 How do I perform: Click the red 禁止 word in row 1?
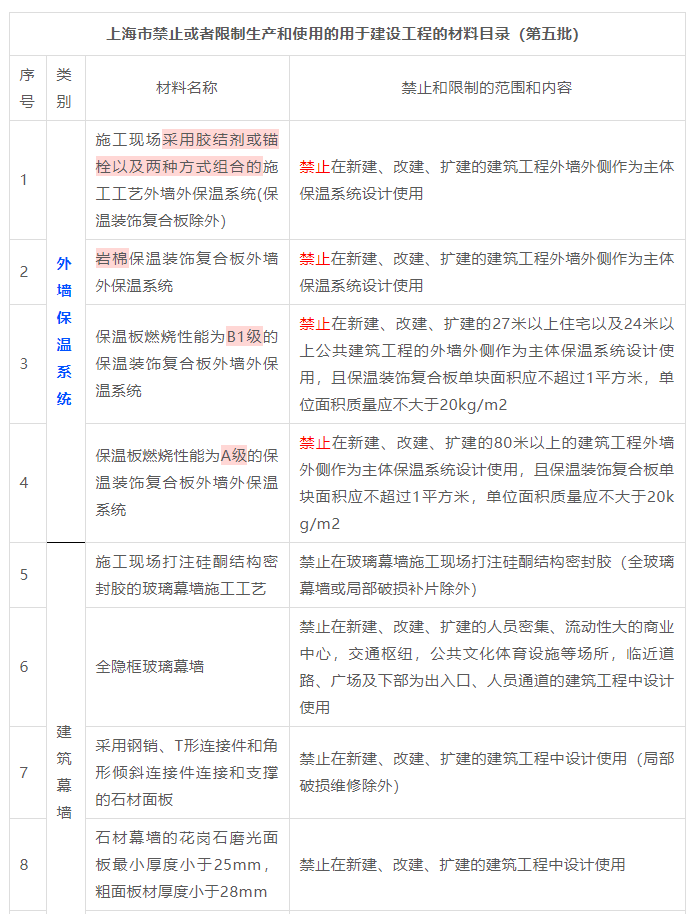coord(314,167)
